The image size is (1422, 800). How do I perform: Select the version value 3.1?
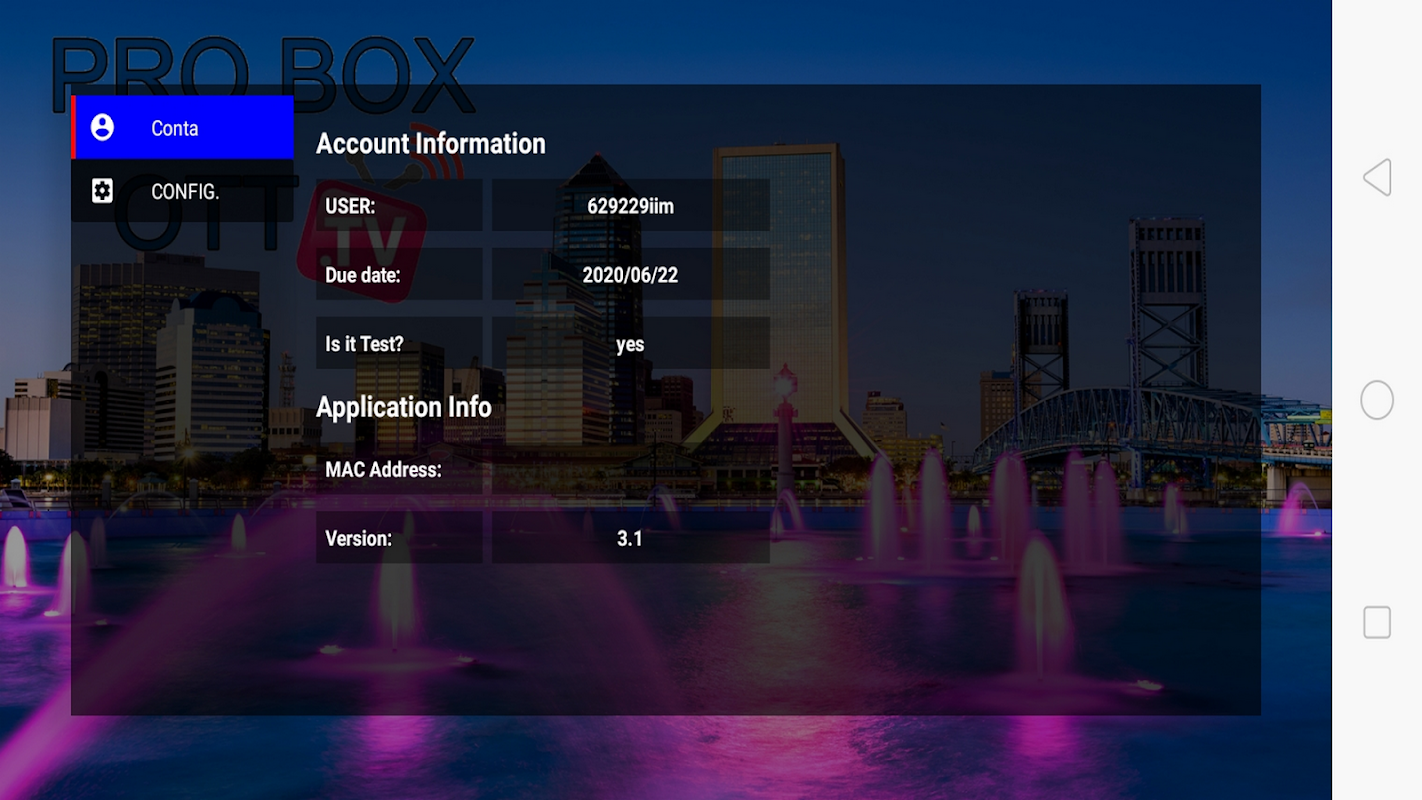click(x=630, y=538)
